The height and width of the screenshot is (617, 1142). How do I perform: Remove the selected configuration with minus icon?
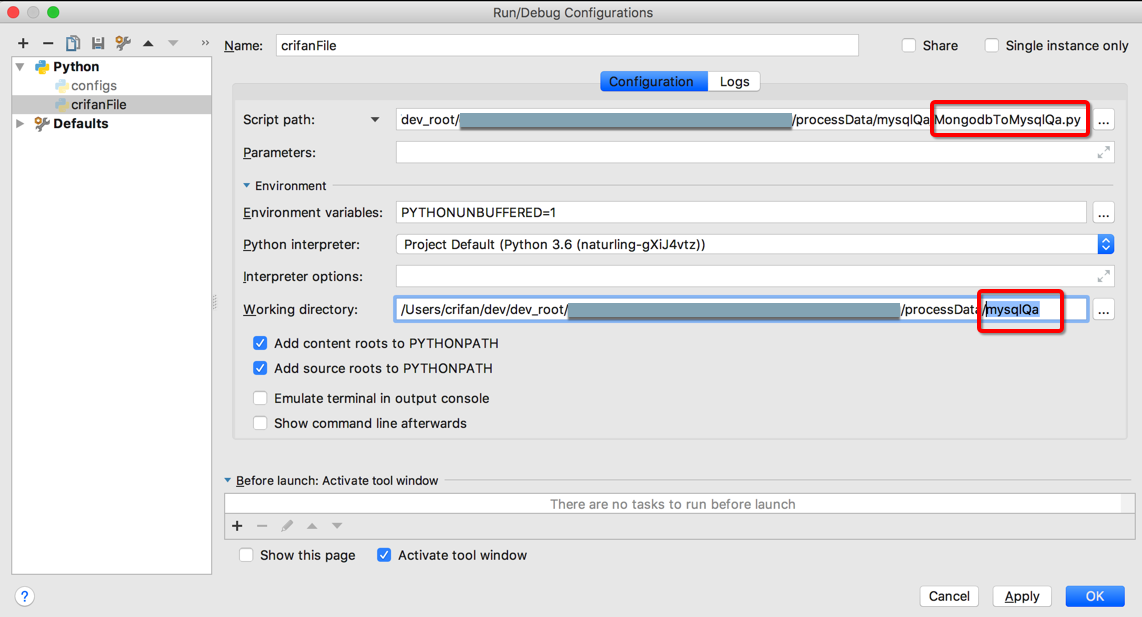(x=48, y=44)
